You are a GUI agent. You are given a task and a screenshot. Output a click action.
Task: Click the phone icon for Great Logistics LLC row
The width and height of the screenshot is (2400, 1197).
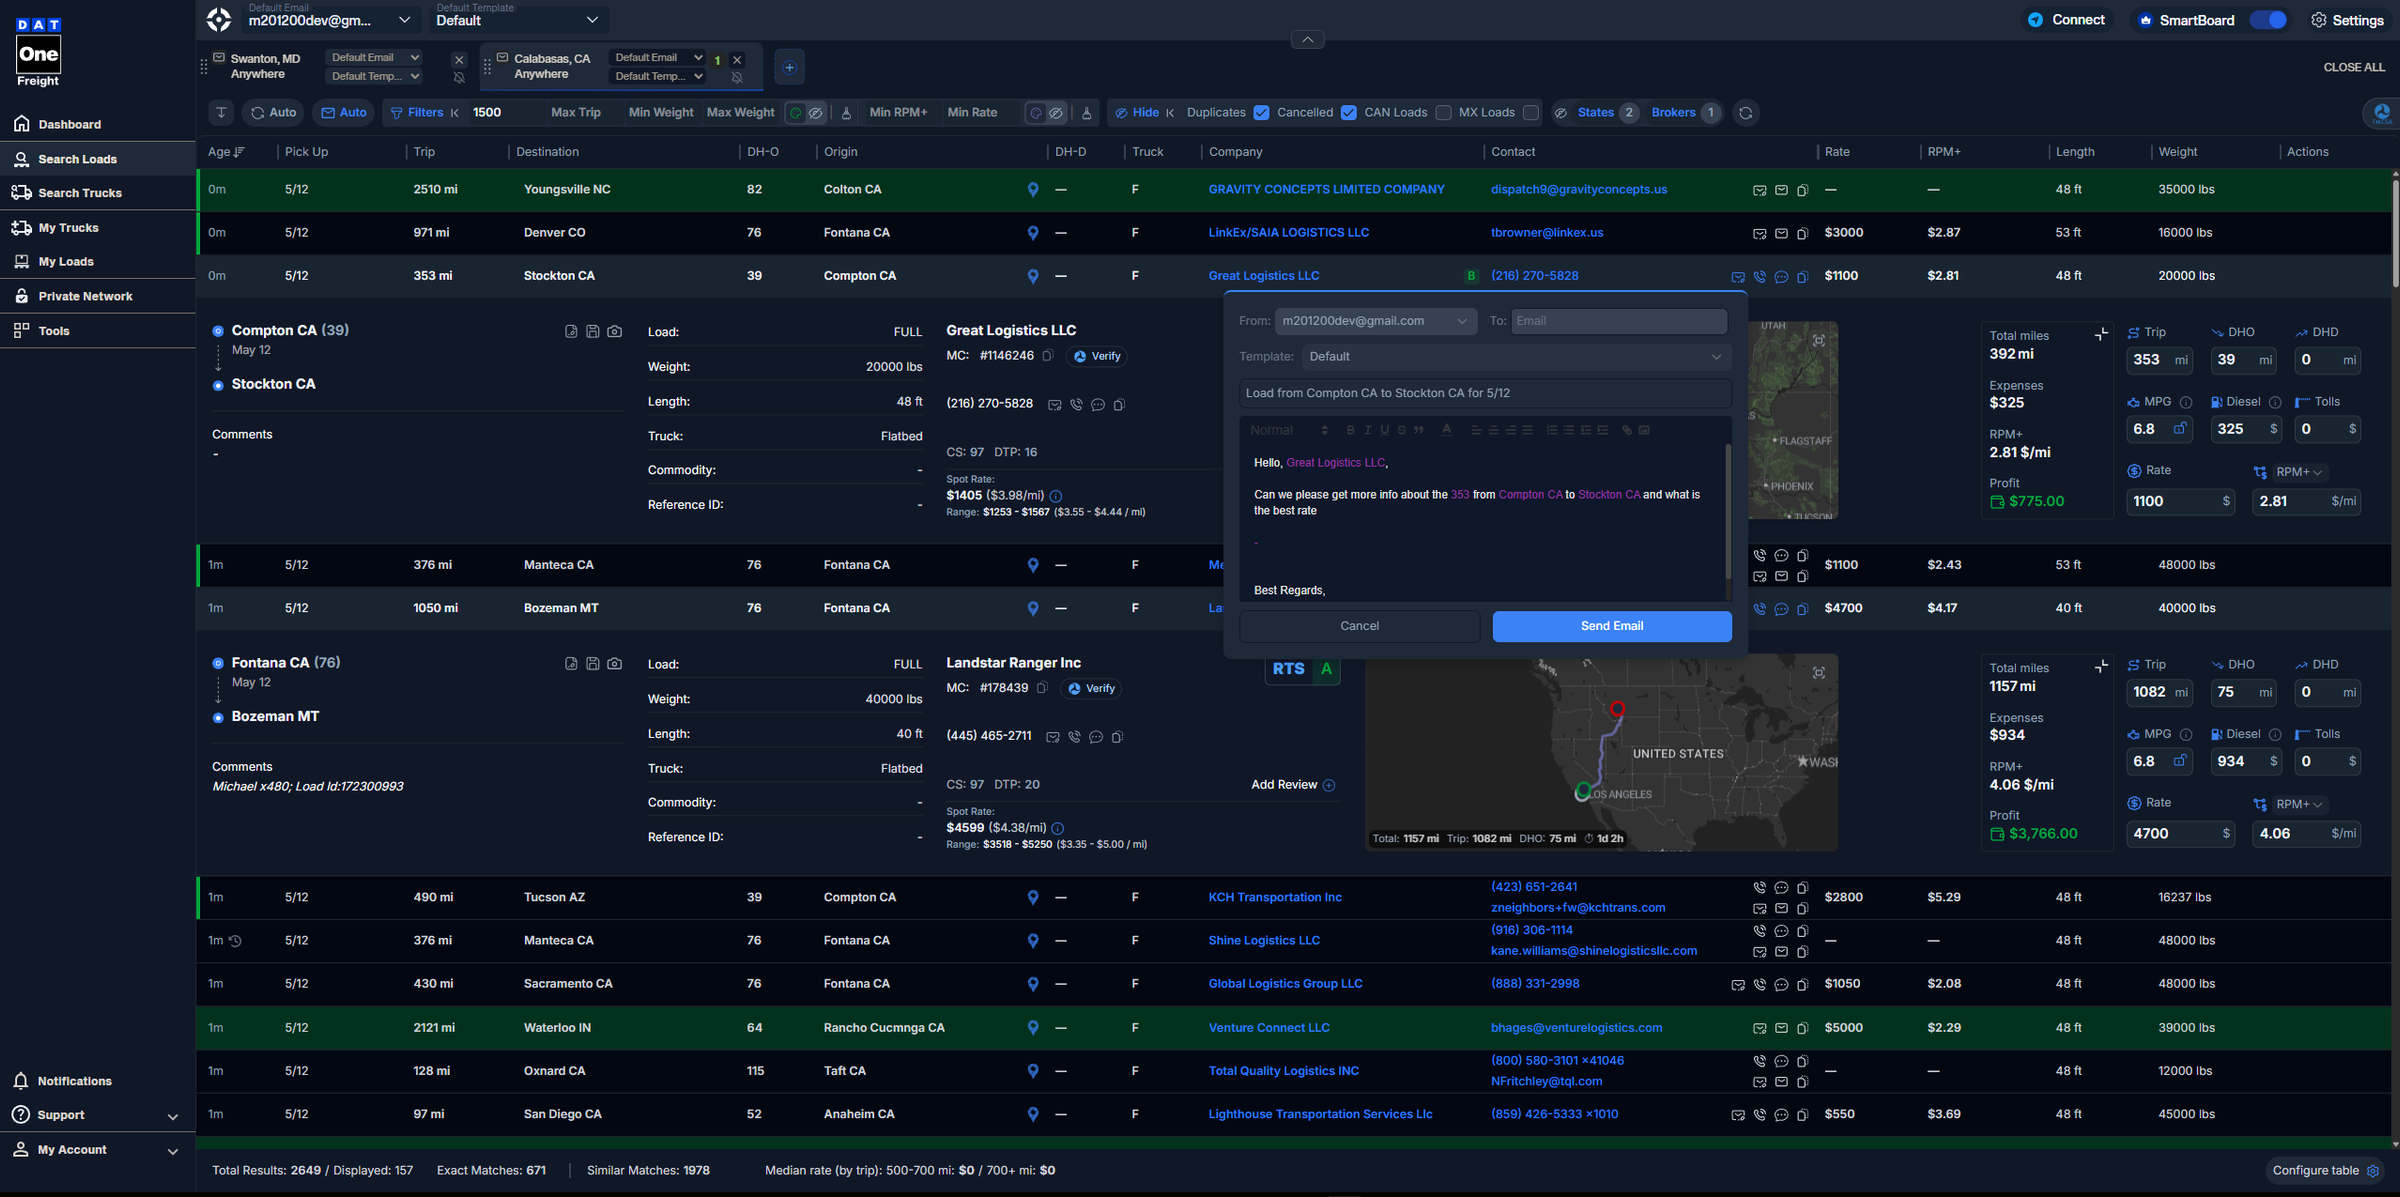pyautogui.click(x=1760, y=277)
